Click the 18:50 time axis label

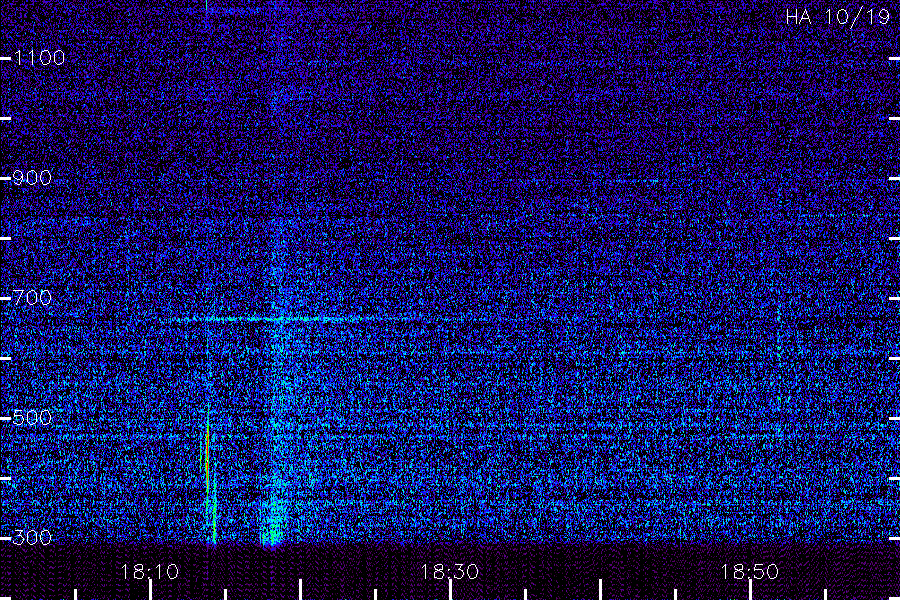[749, 572]
